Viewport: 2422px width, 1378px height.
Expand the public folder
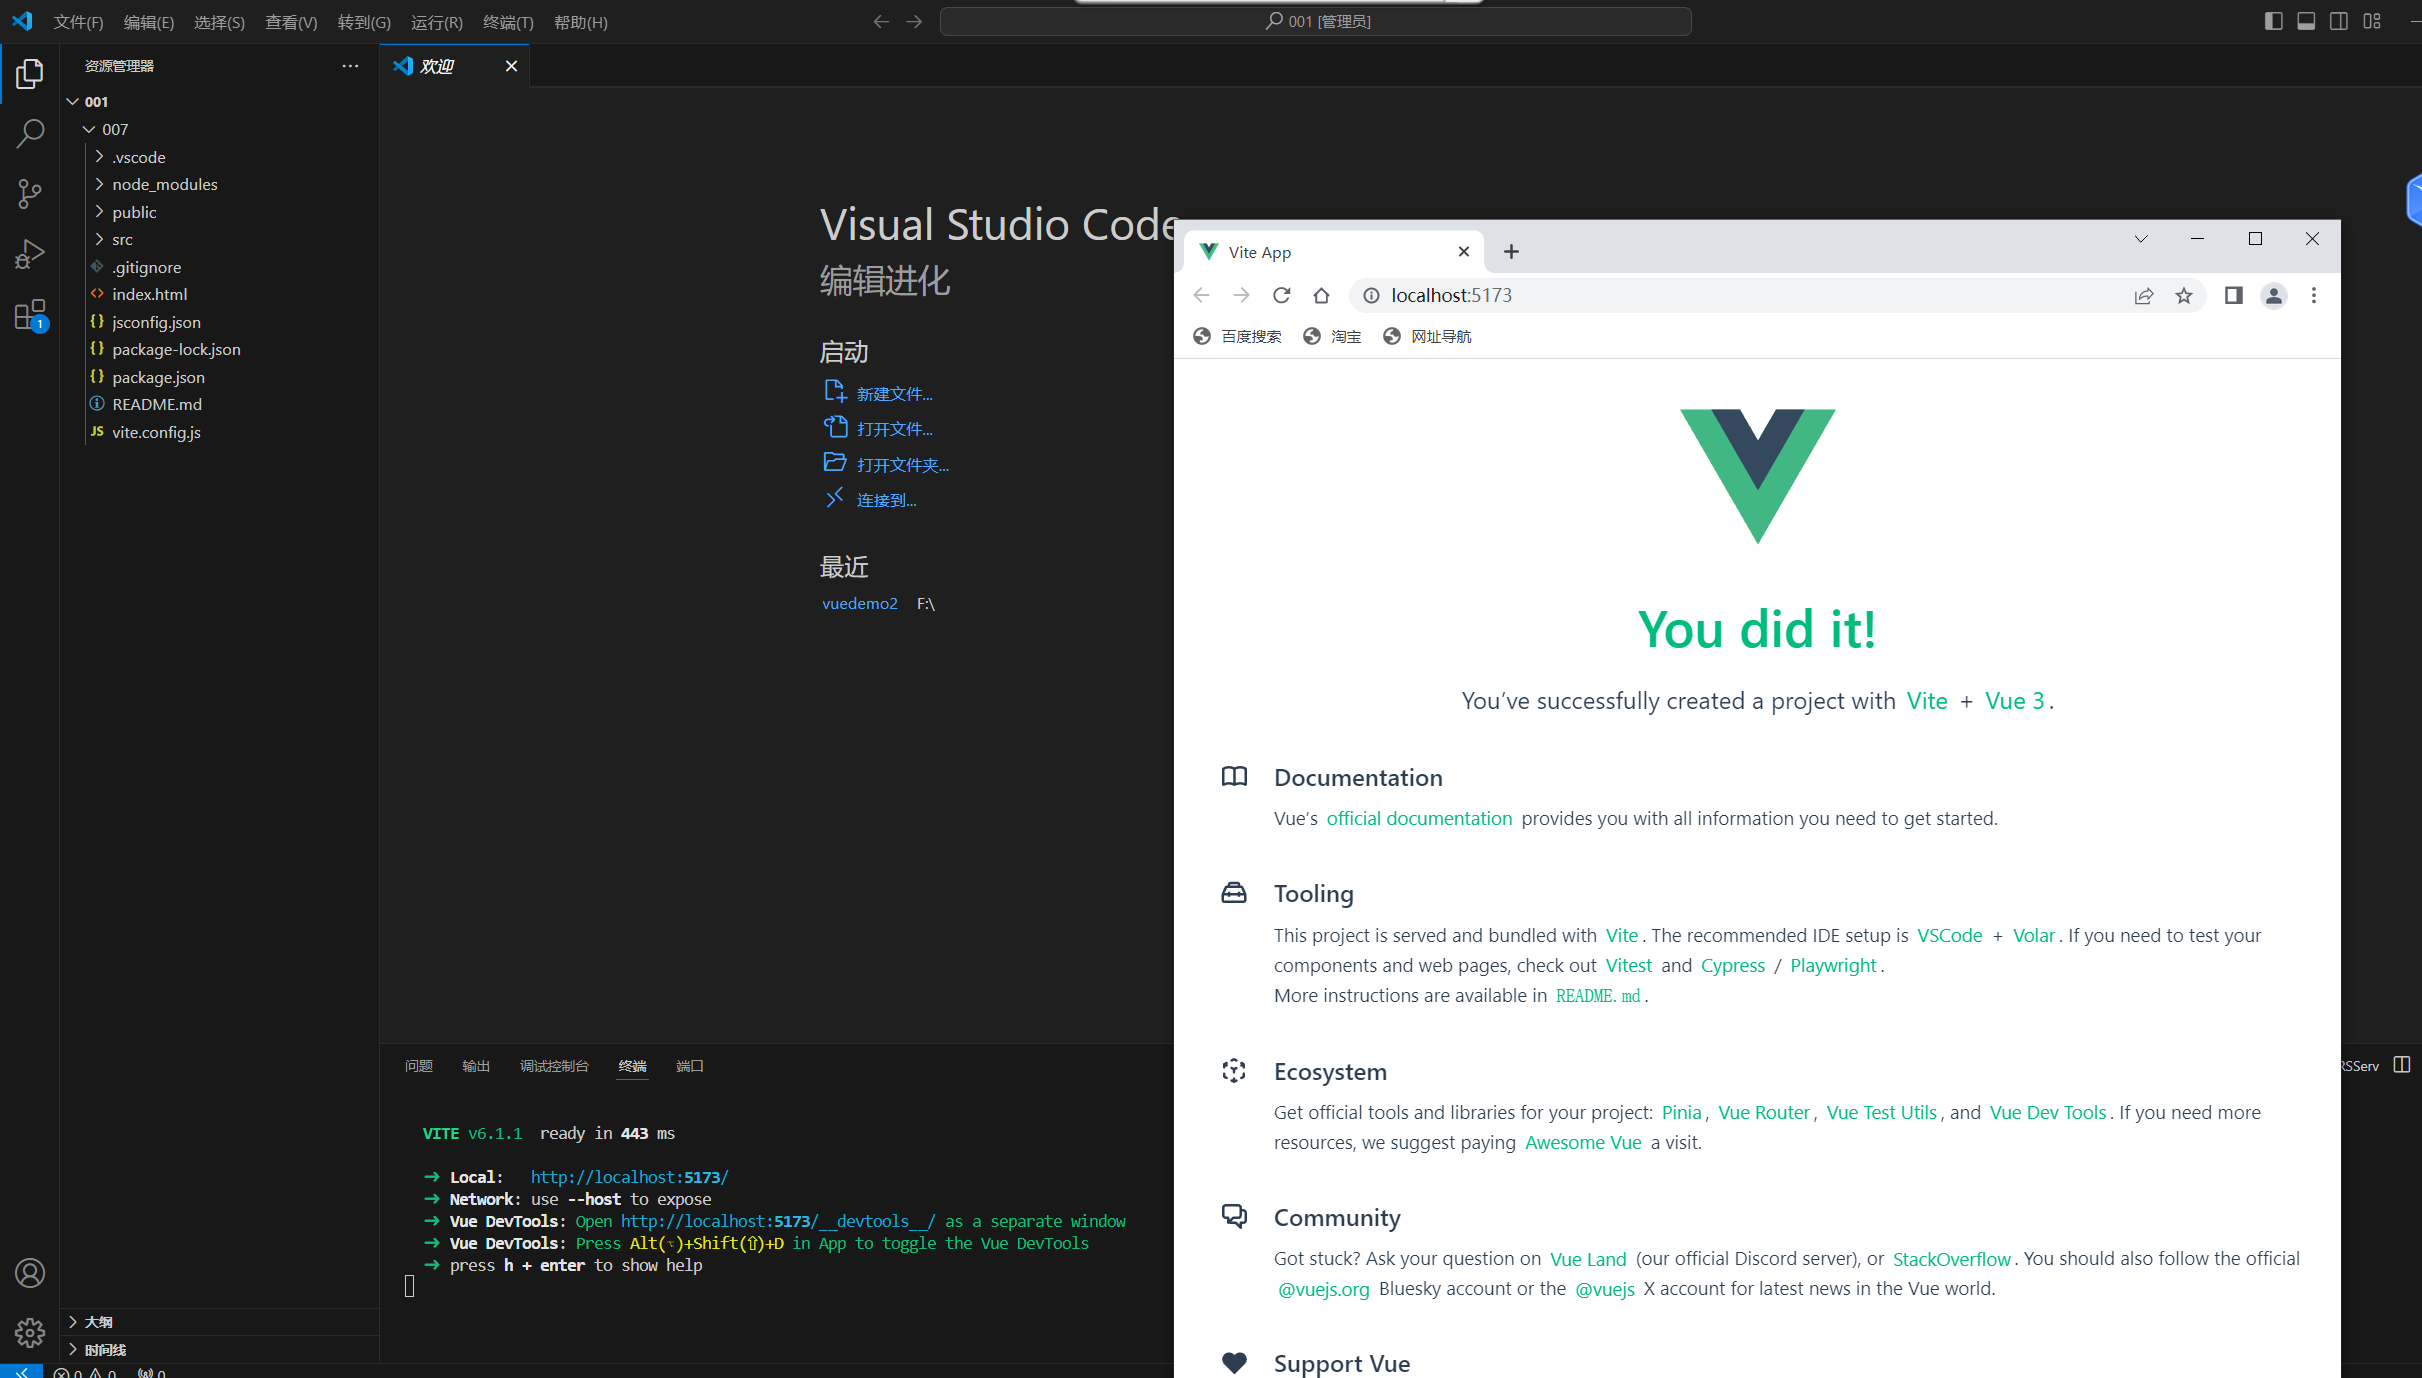pyautogui.click(x=99, y=212)
